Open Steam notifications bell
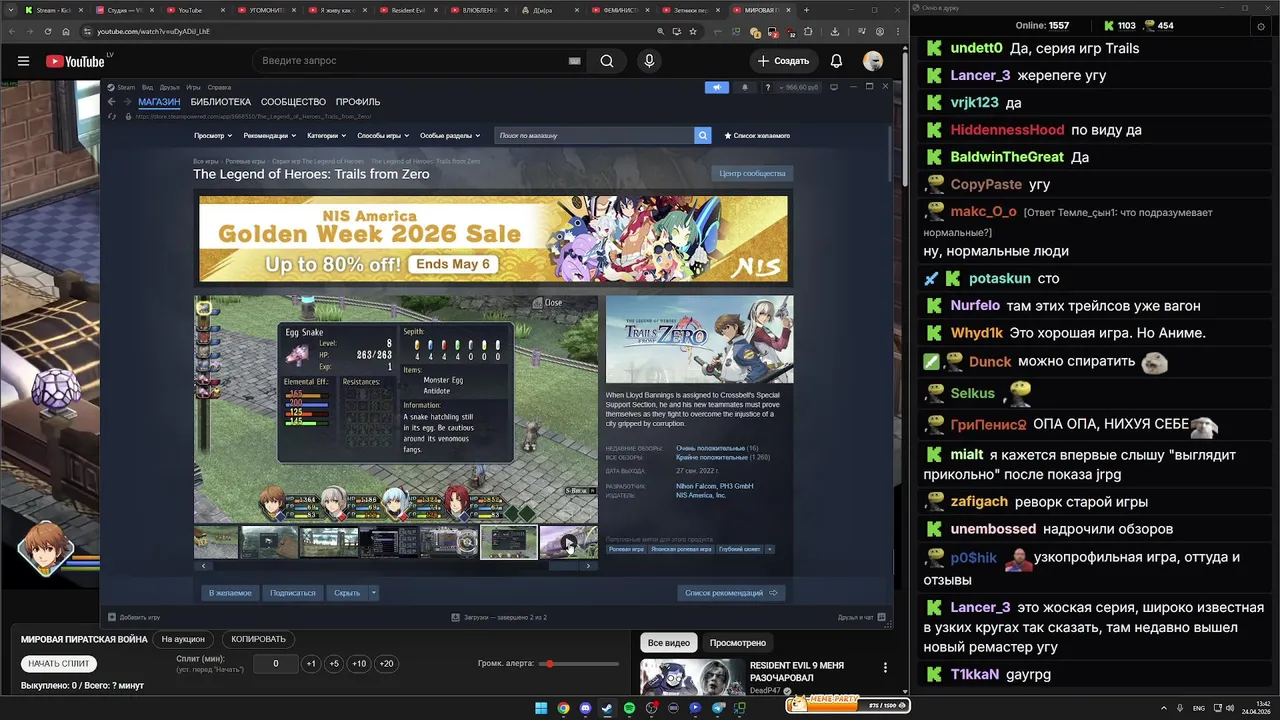This screenshot has width=1280, height=720. (744, 87)
